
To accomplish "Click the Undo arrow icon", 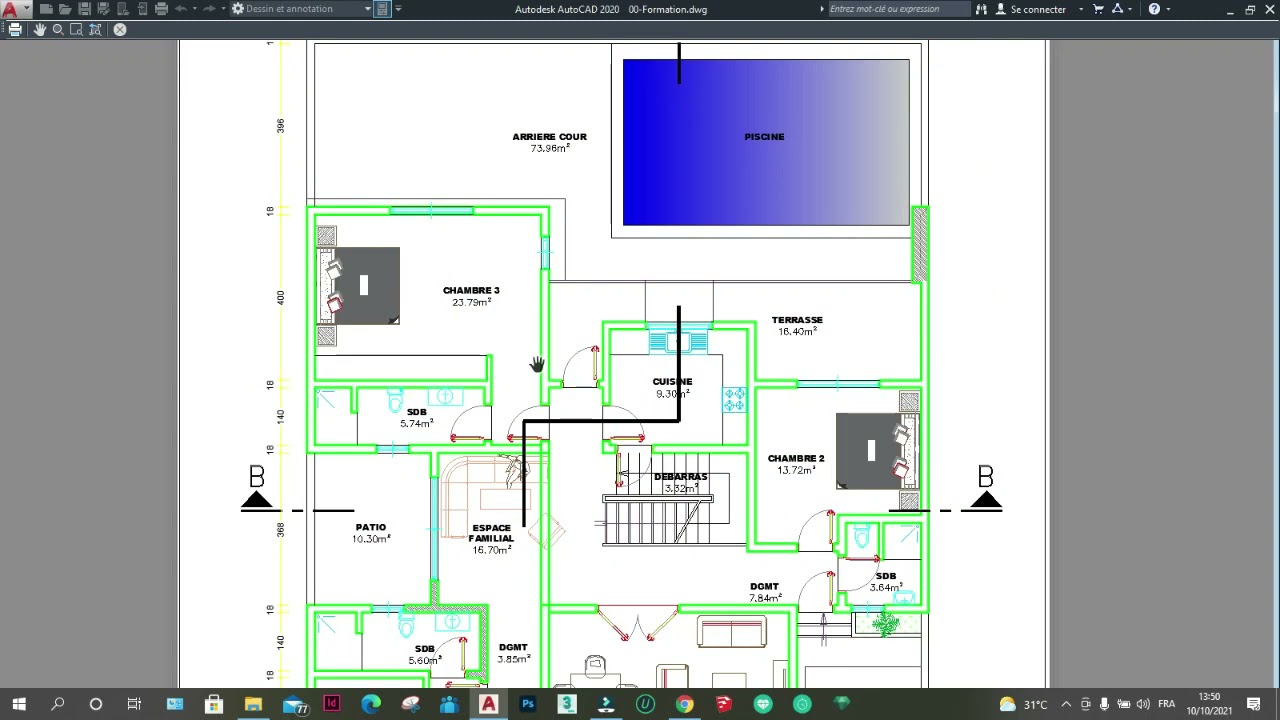I will (x=181, y=9).
